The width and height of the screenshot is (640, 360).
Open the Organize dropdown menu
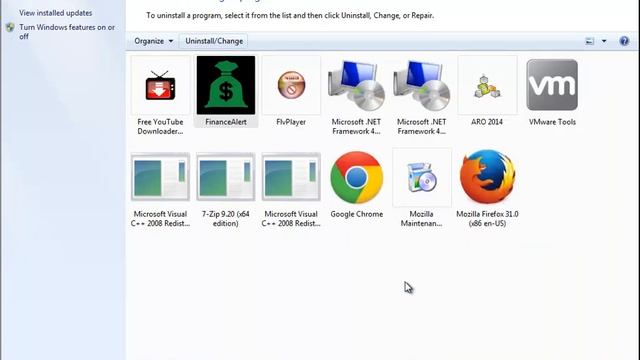coord(153,41)
